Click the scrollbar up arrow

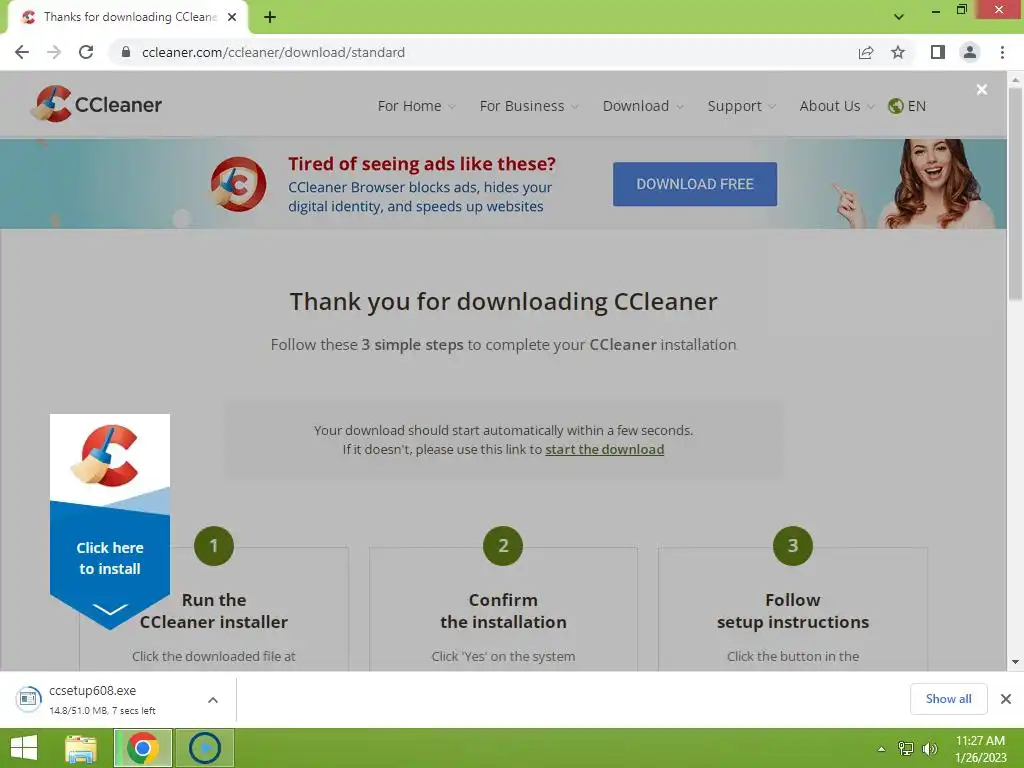click(x=1015, y=80)
